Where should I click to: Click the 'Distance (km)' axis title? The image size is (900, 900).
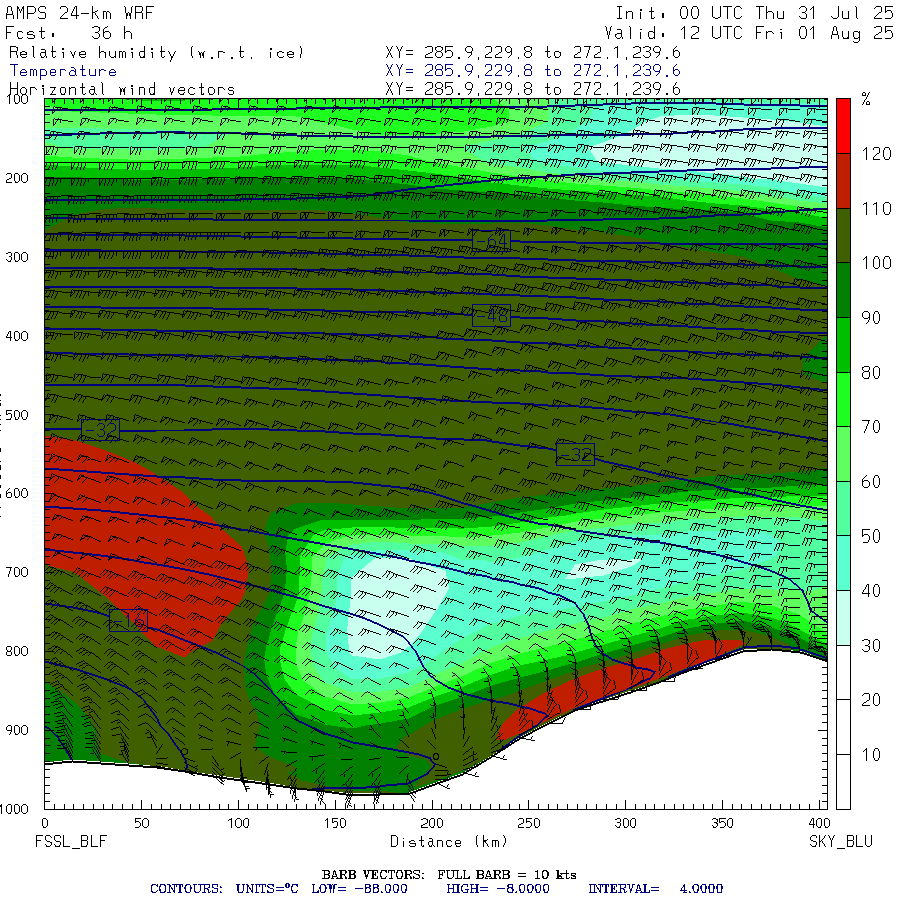pyautogui.click(x=449, y=841)
